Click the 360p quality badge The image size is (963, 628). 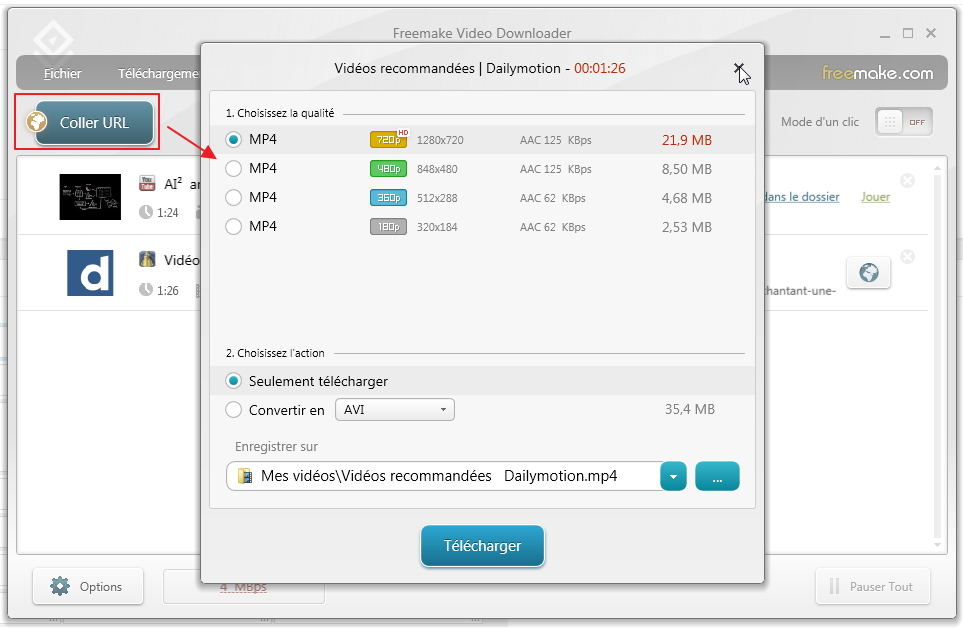[x=388, y=198]
